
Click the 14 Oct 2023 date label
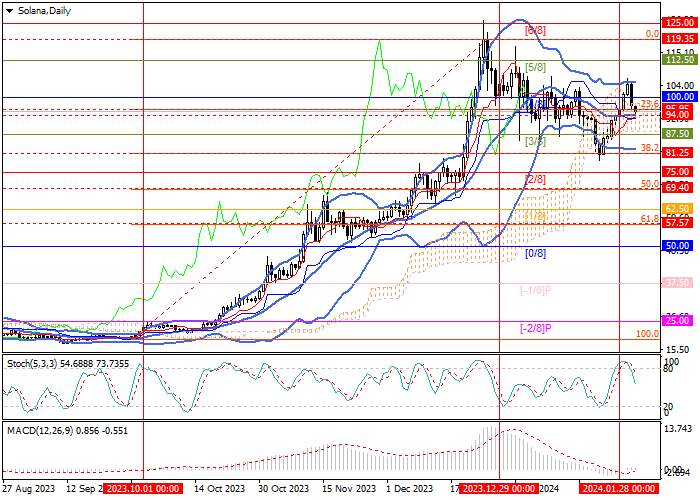[x=220, y=489]
